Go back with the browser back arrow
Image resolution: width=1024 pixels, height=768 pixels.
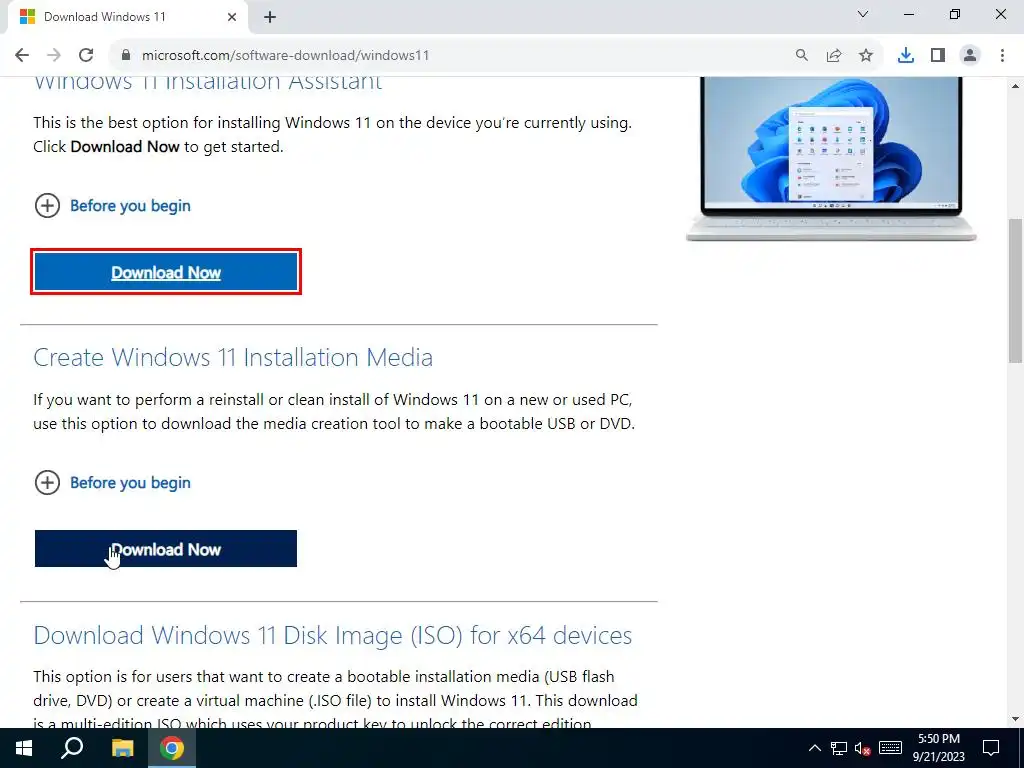coord(22,56)
